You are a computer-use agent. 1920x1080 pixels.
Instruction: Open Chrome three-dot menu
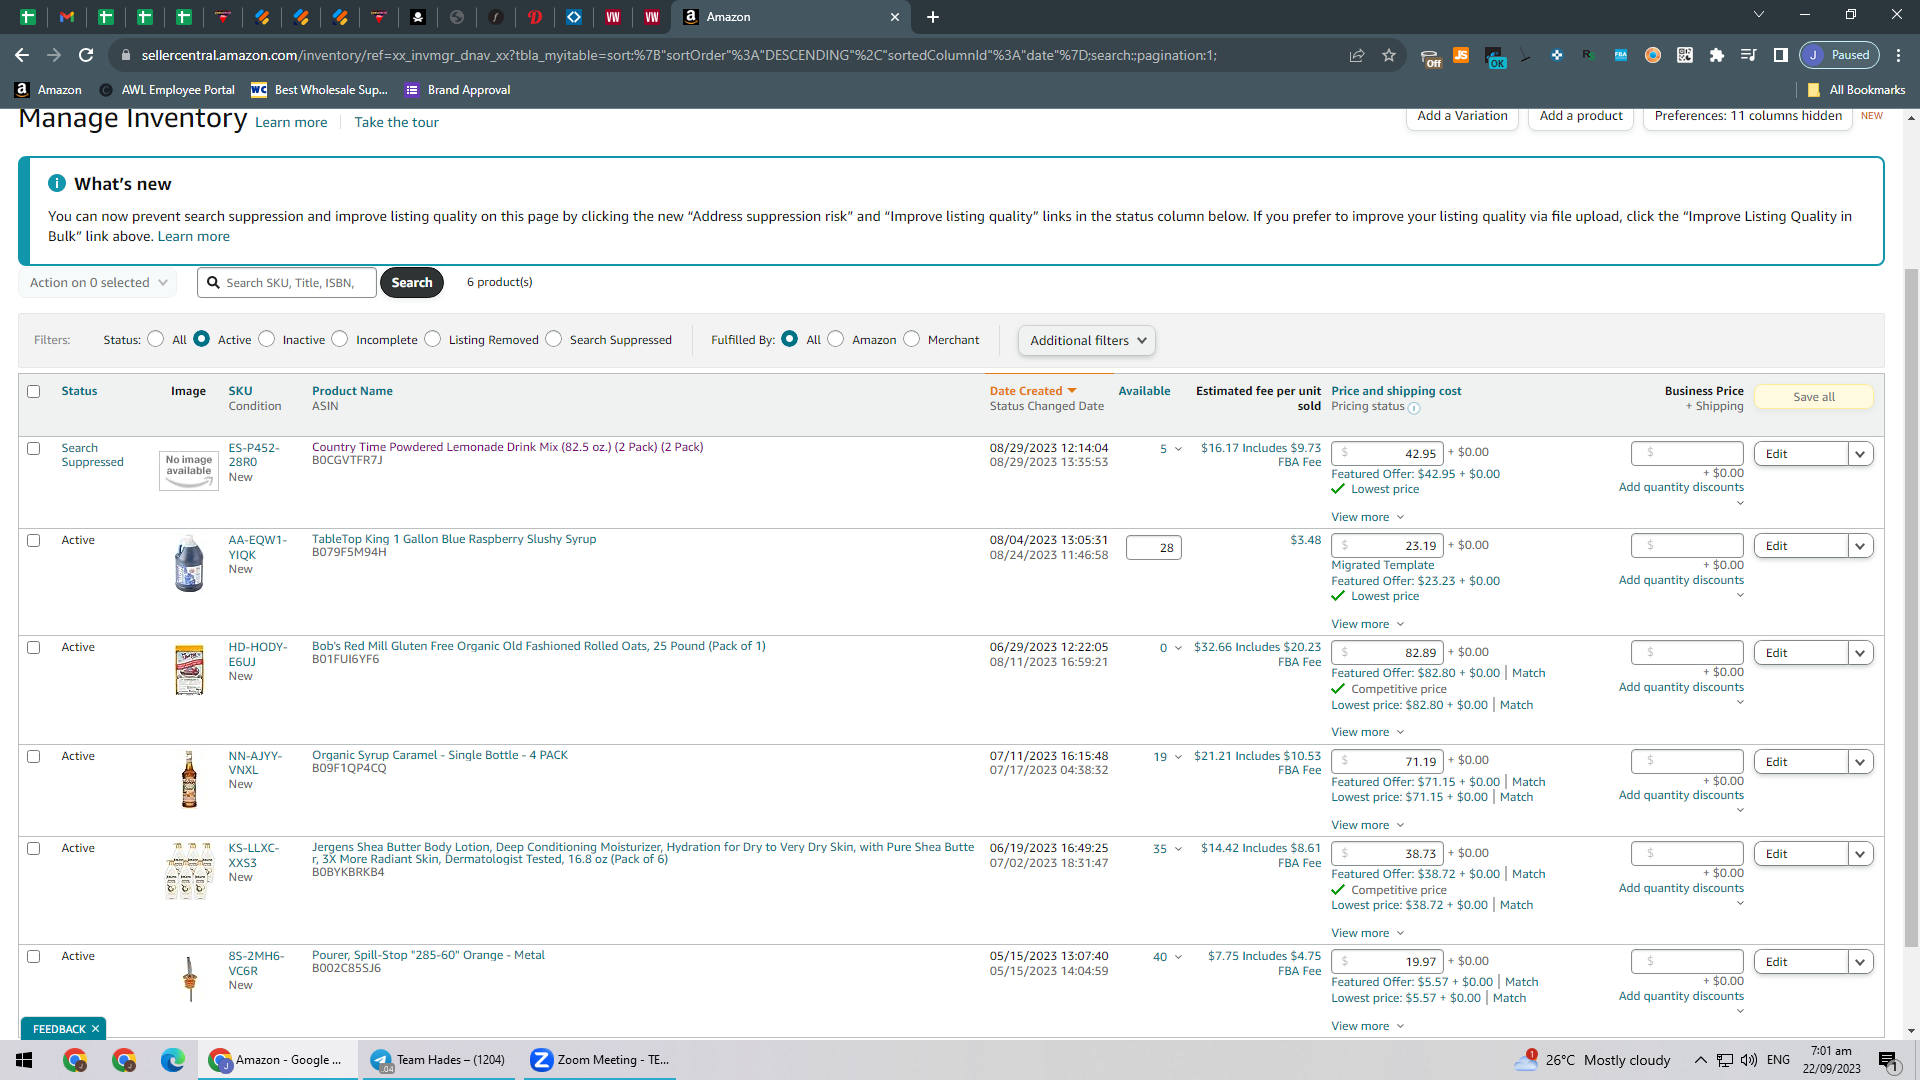coord(1899,55)
